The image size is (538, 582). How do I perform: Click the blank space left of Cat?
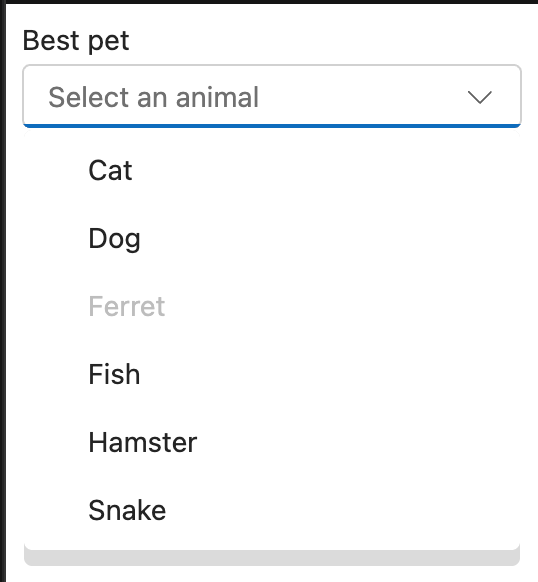pyautogui.click(x=56, y=170)
